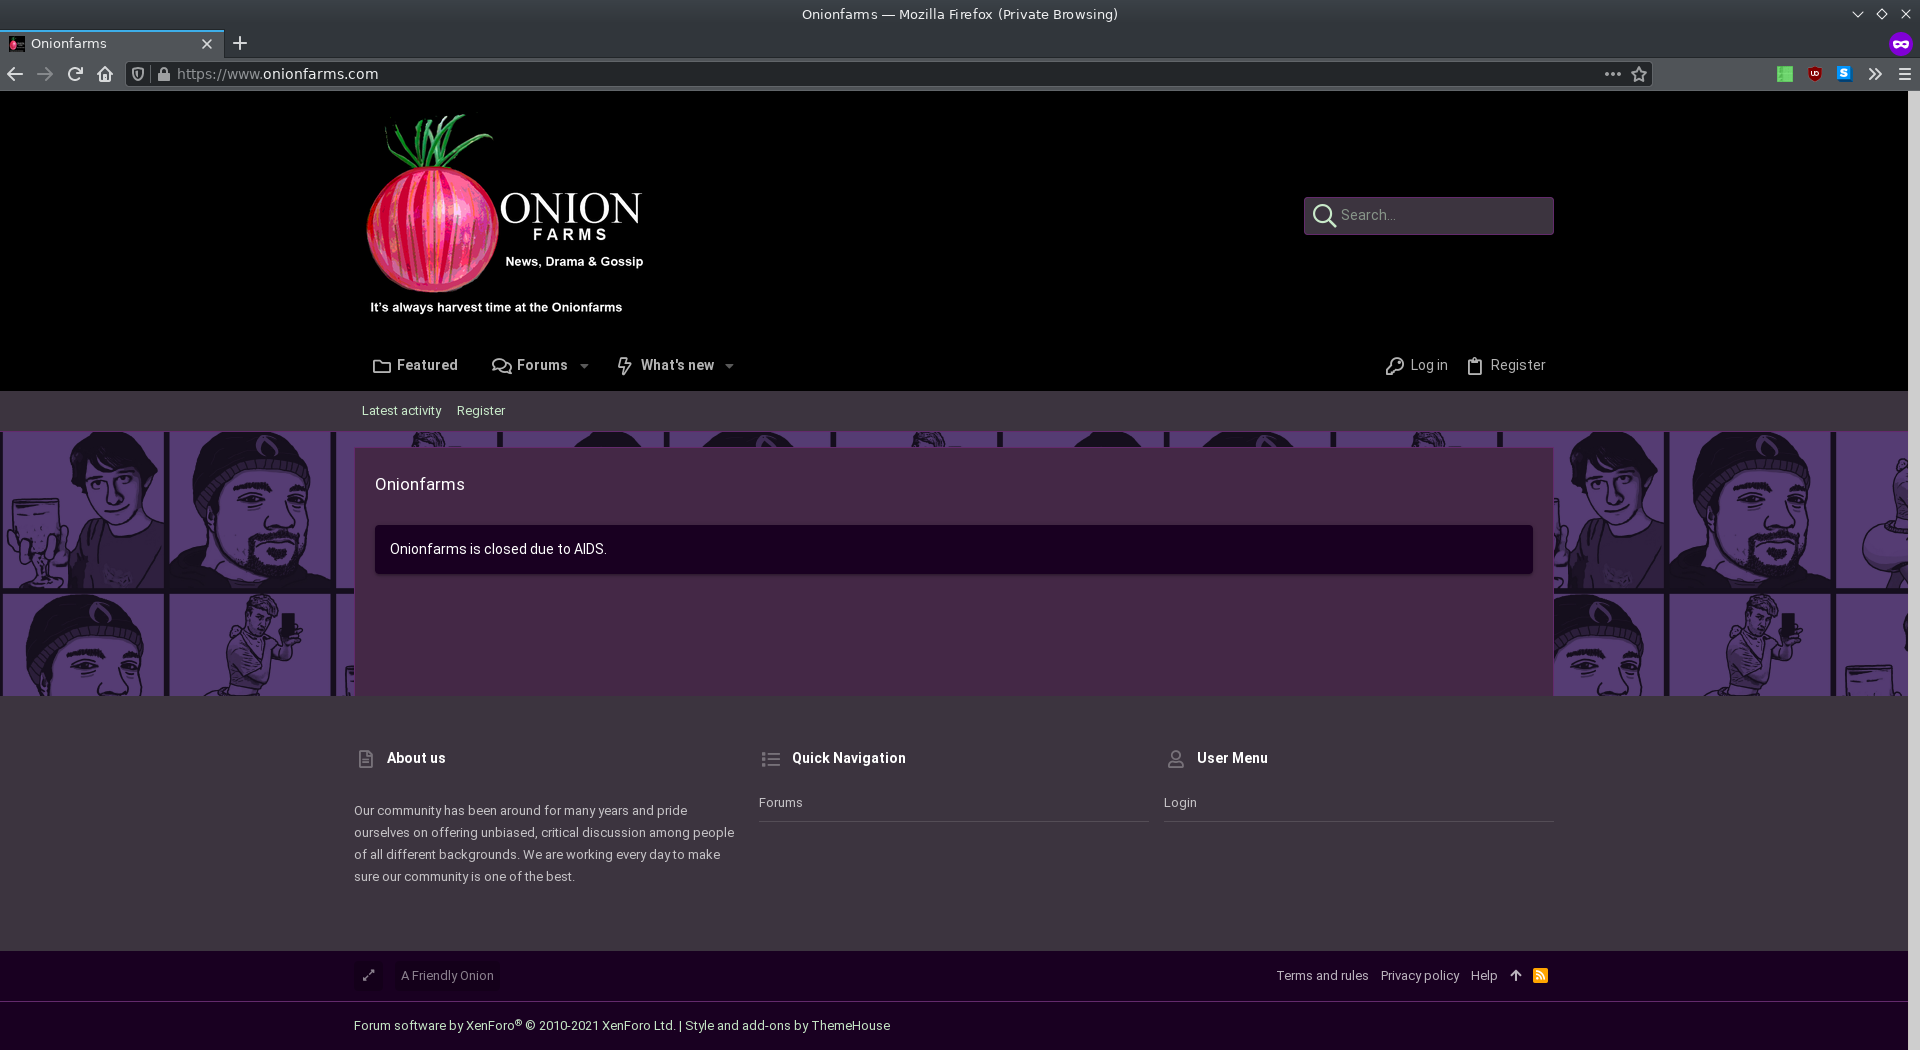1920x1050 pixels.
Task: Click the Onion Farms logo
Action: coord(506,212)
